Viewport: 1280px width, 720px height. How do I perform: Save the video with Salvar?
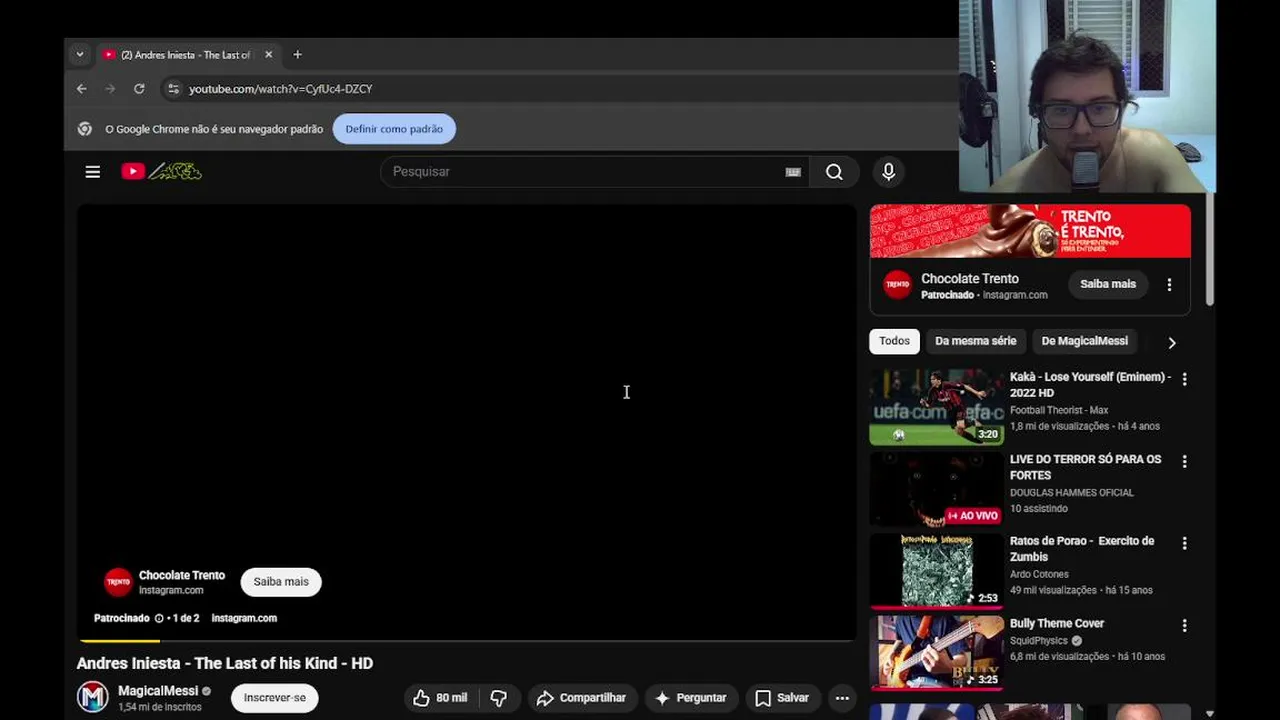(782, 698)
